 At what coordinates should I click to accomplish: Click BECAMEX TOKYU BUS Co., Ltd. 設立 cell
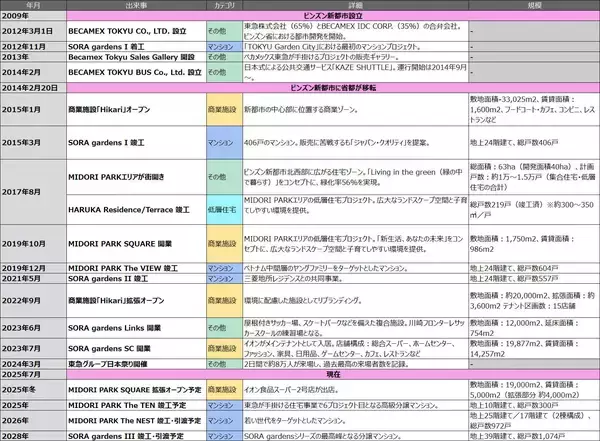137,73
